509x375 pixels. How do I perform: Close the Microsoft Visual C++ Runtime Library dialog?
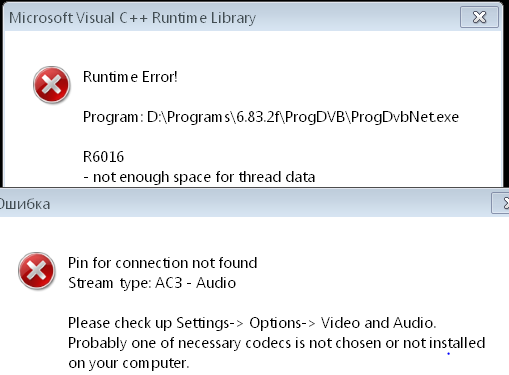[479, 17]
